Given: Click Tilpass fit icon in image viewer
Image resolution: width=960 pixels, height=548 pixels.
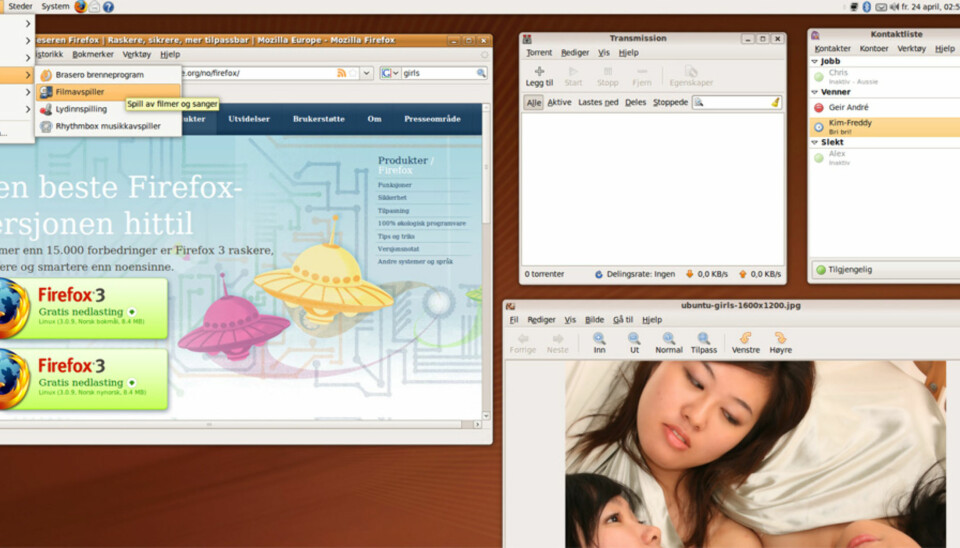Looking at the screenshot, I should click(703, 343).
